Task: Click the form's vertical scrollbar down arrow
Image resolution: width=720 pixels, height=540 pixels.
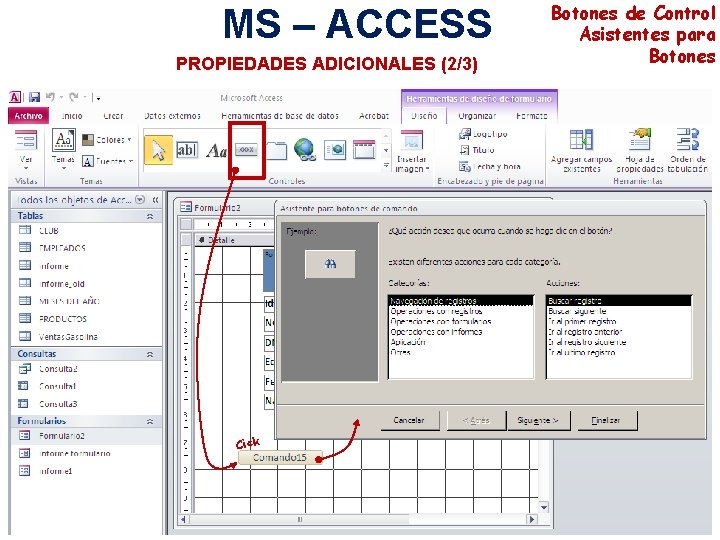Action: pyautogui.click(x=544, y=507)
